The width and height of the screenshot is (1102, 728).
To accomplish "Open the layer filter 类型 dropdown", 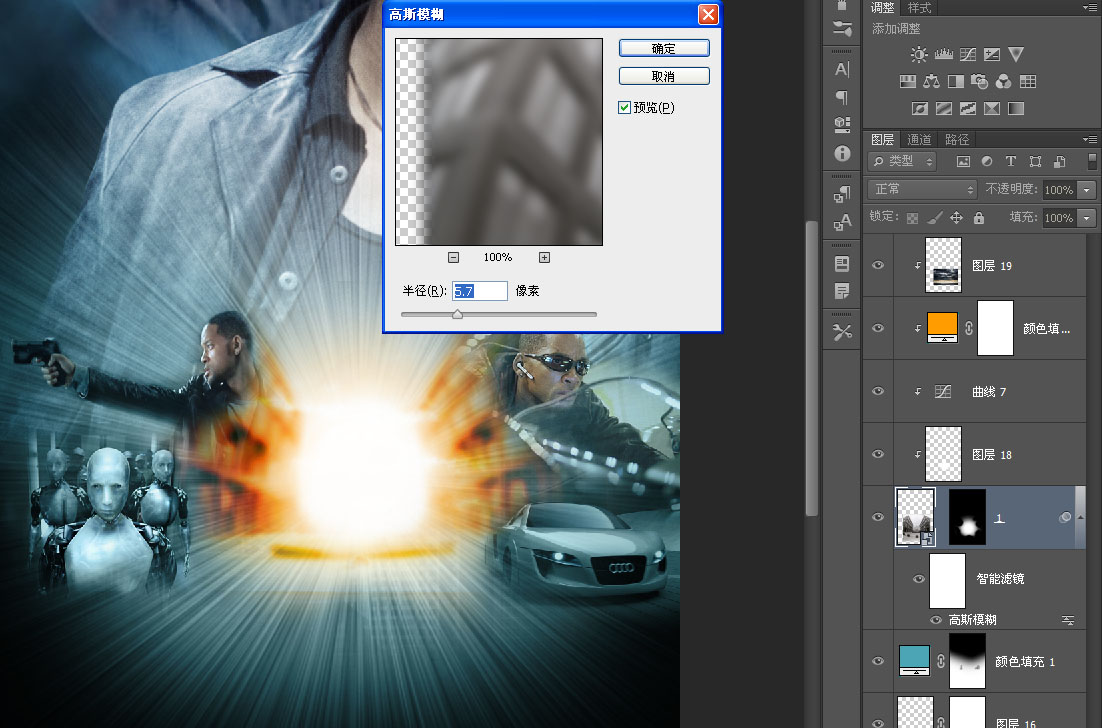I will [902, 162].
